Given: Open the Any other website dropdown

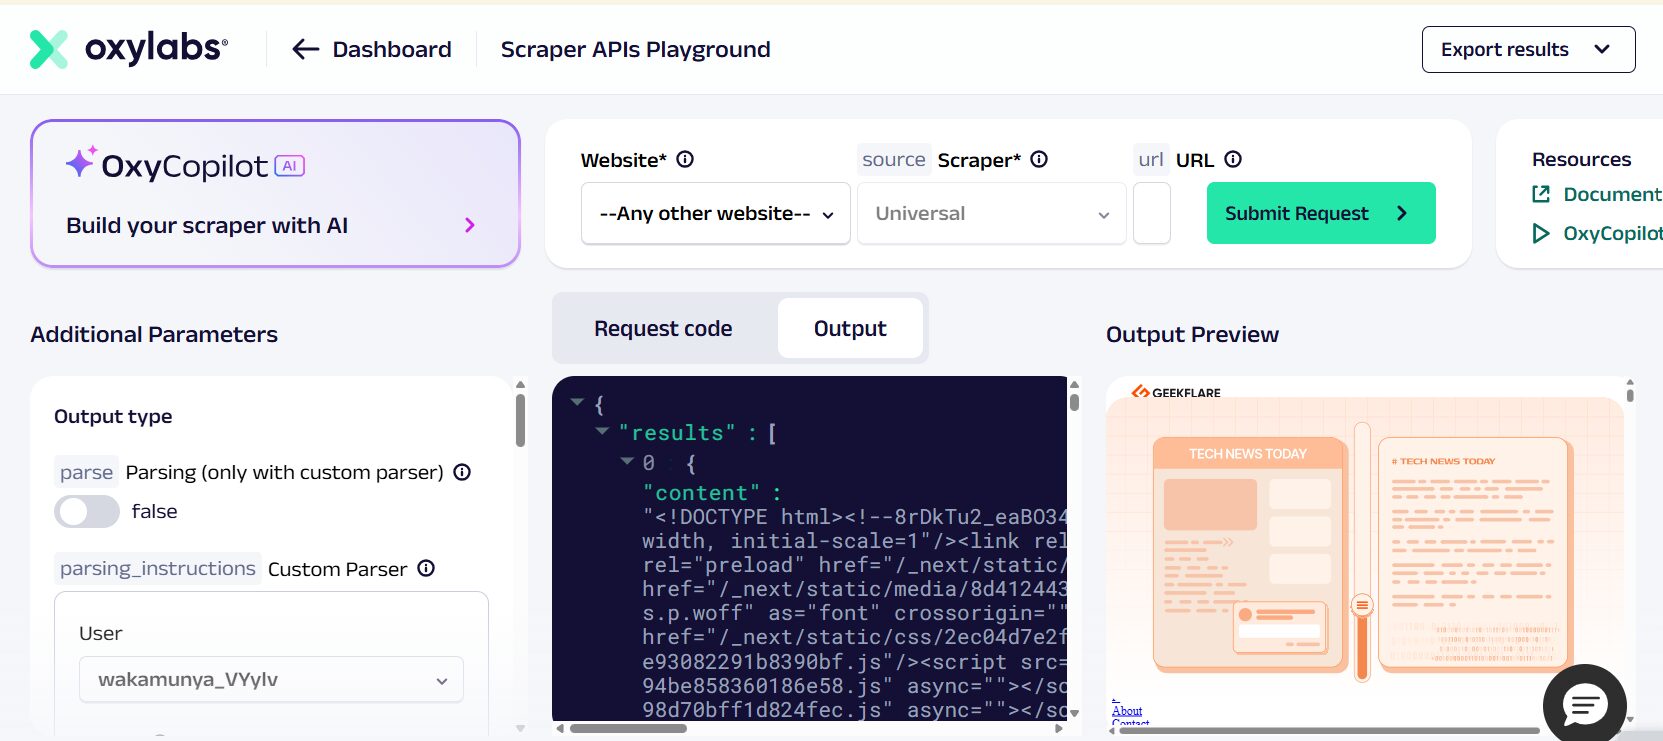Looking at the screenshot, I should point(716,213).
